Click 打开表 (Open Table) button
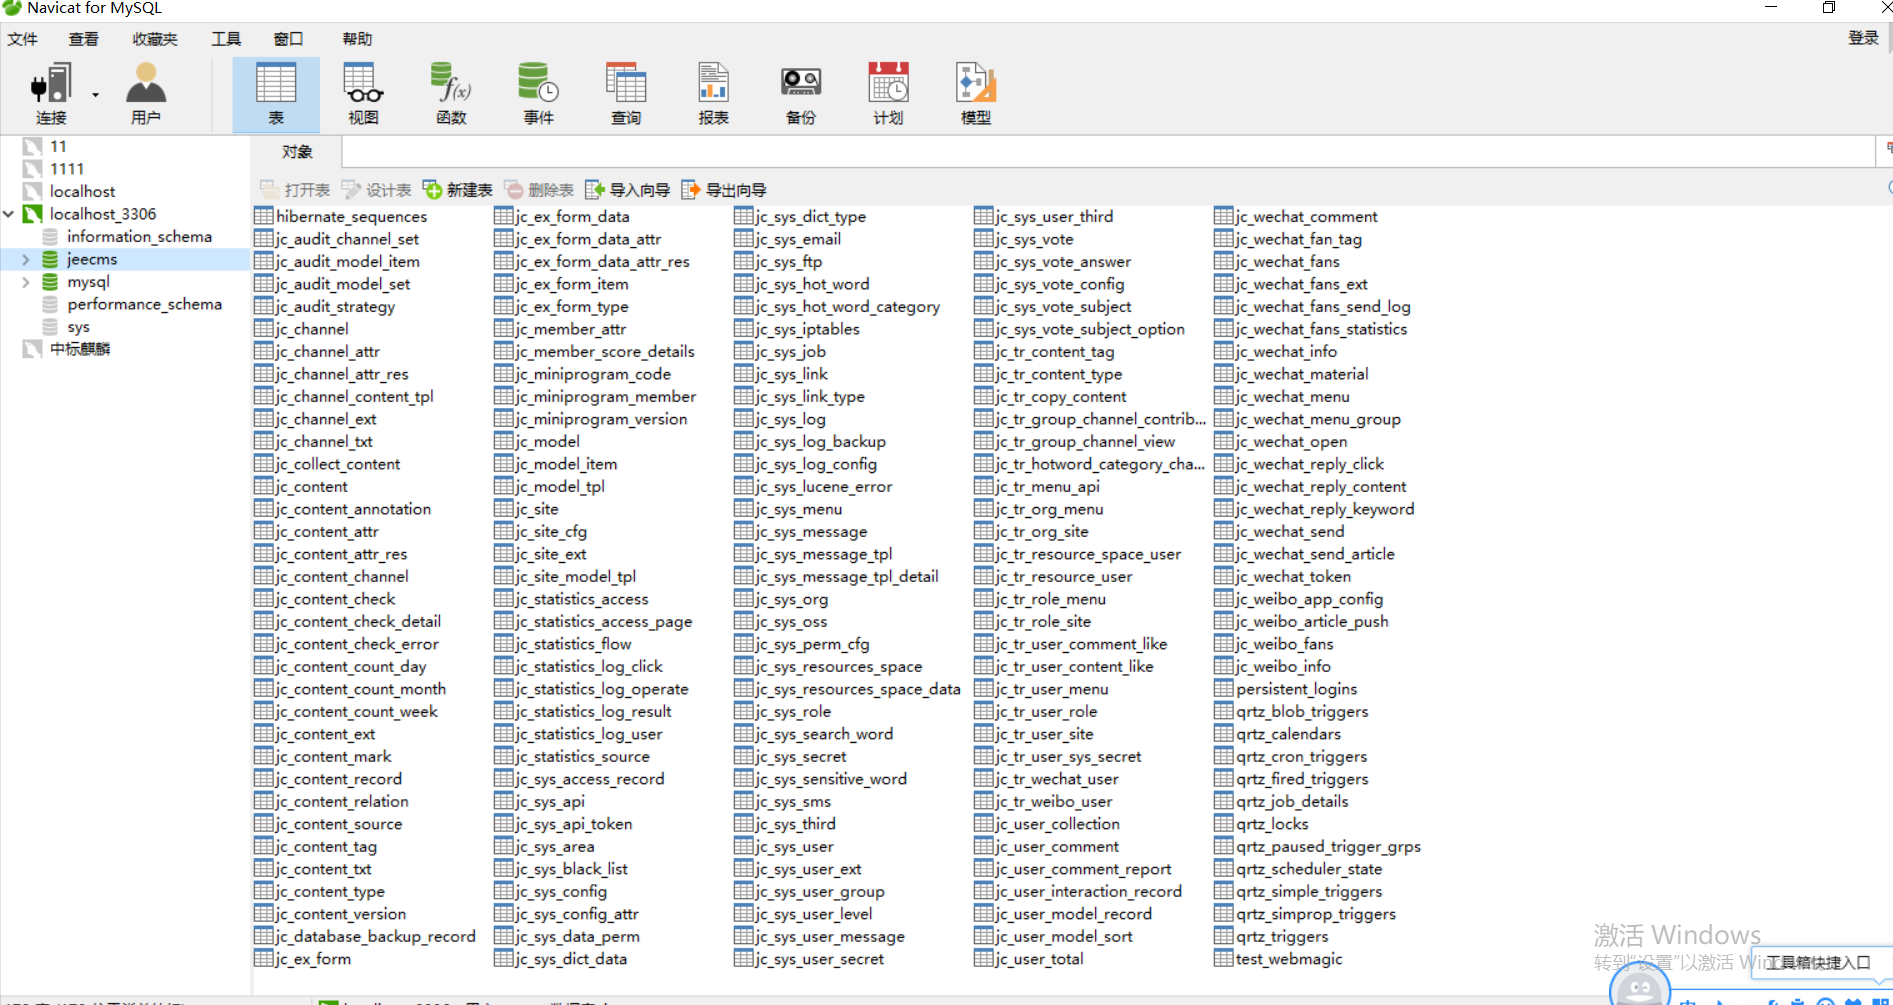 click(x=295, y=190)
